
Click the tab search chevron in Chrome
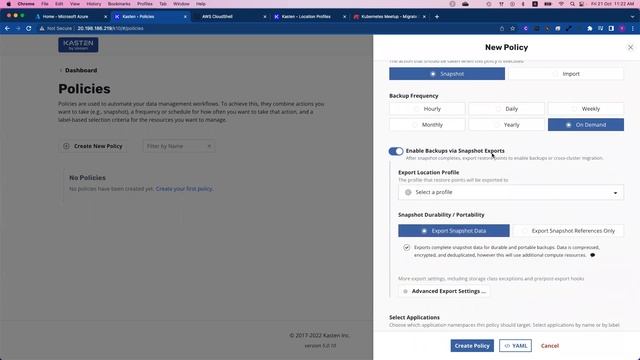(x=632, y=17)
